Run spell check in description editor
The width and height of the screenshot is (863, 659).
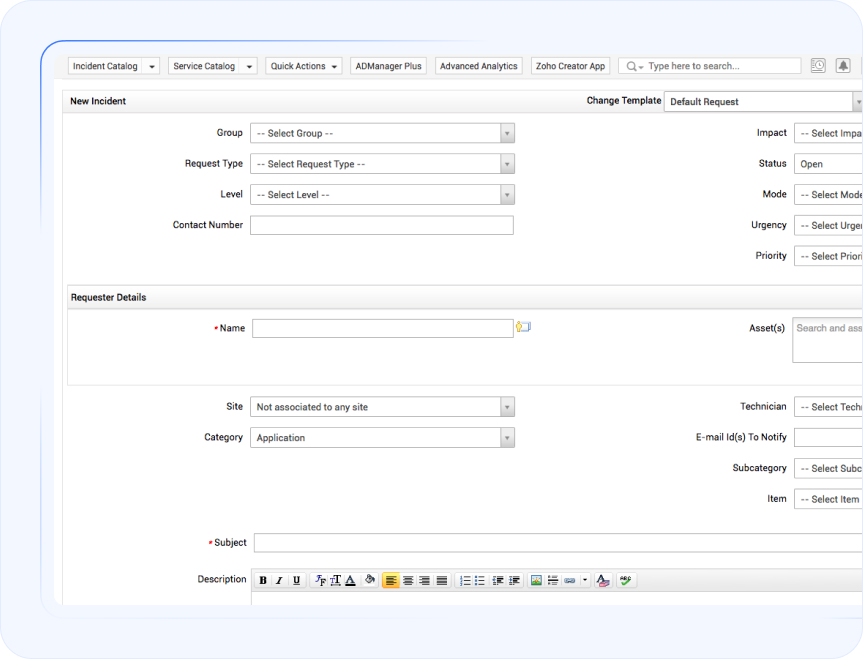625,581
